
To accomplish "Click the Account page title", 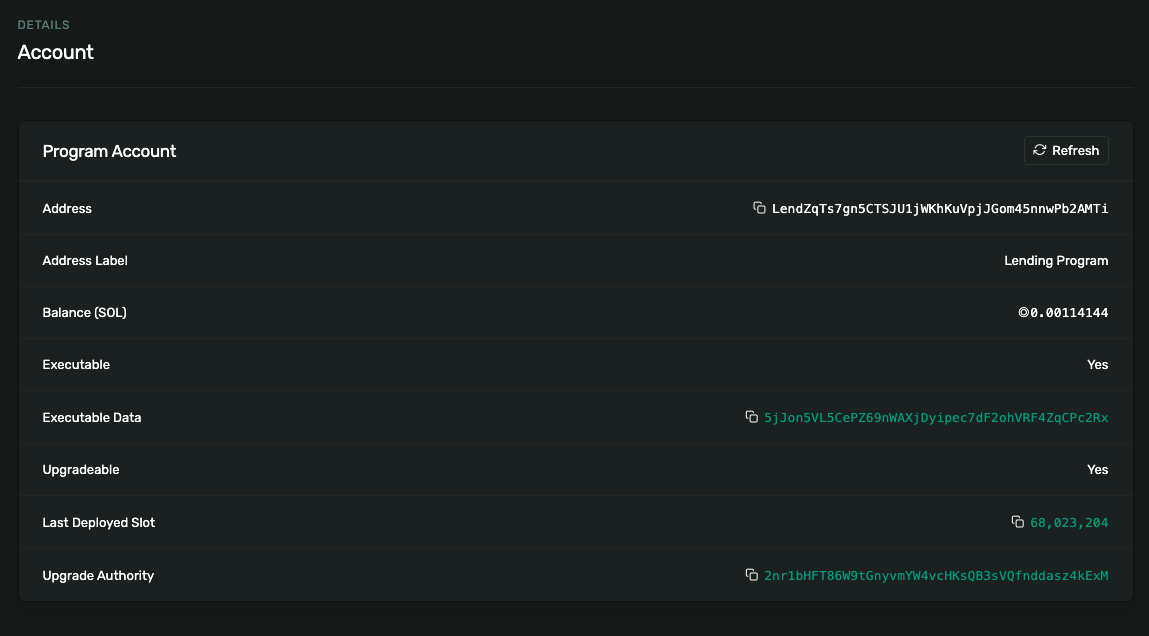I will (x=56, y=52).
